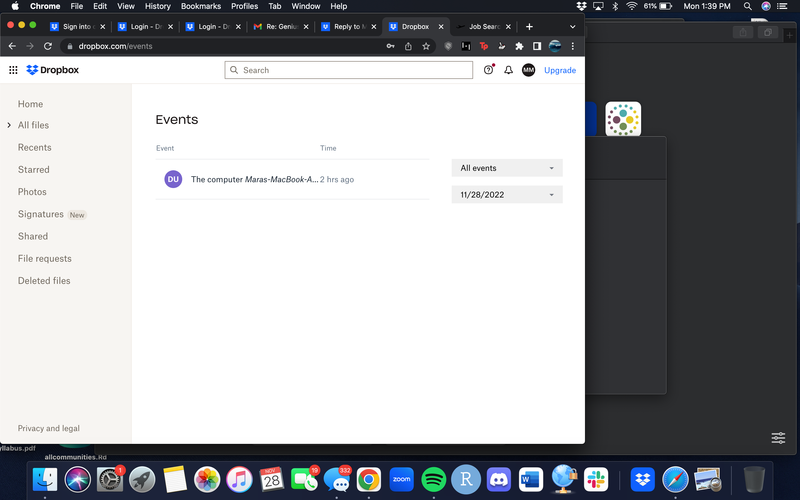The image size is (800, 500).
Task: Open the Dropbox app grid icon
Action: [13, 70]
